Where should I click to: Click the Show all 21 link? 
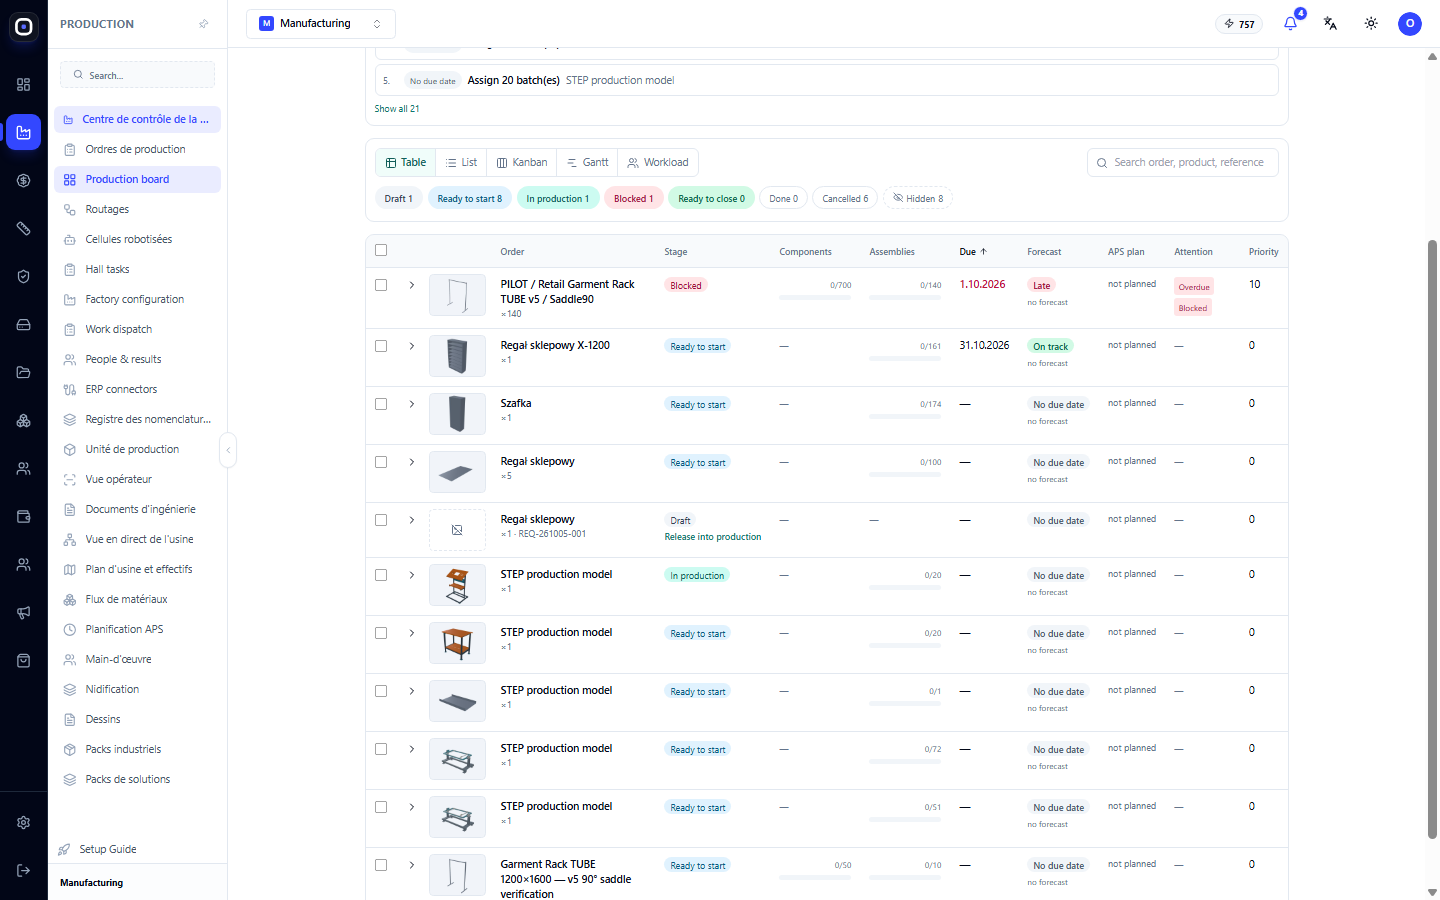coord(397,109)
